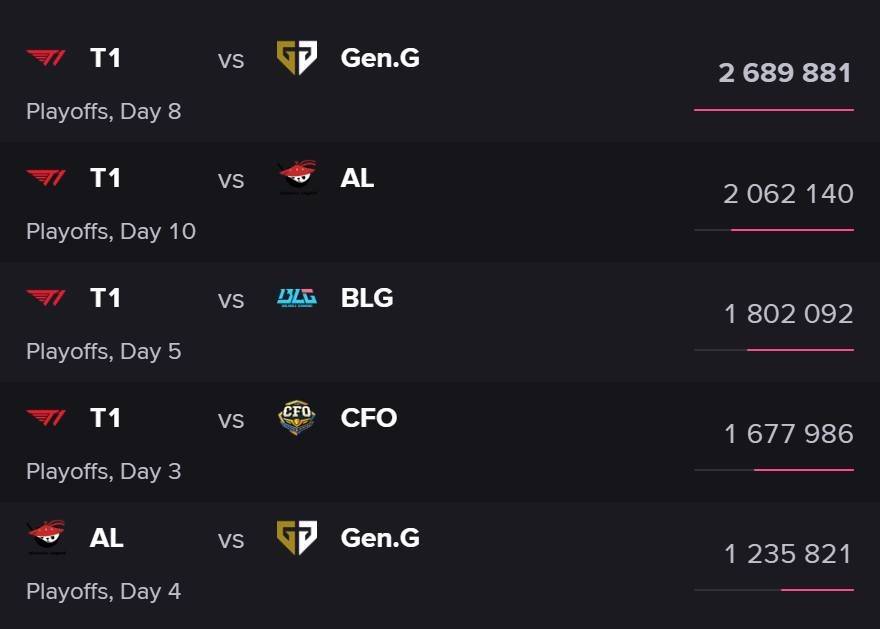The image size is (880, 629).
Task: Click the viewers bar under 2 062 140
Action: pyautogui.click(x=774, y=230)
